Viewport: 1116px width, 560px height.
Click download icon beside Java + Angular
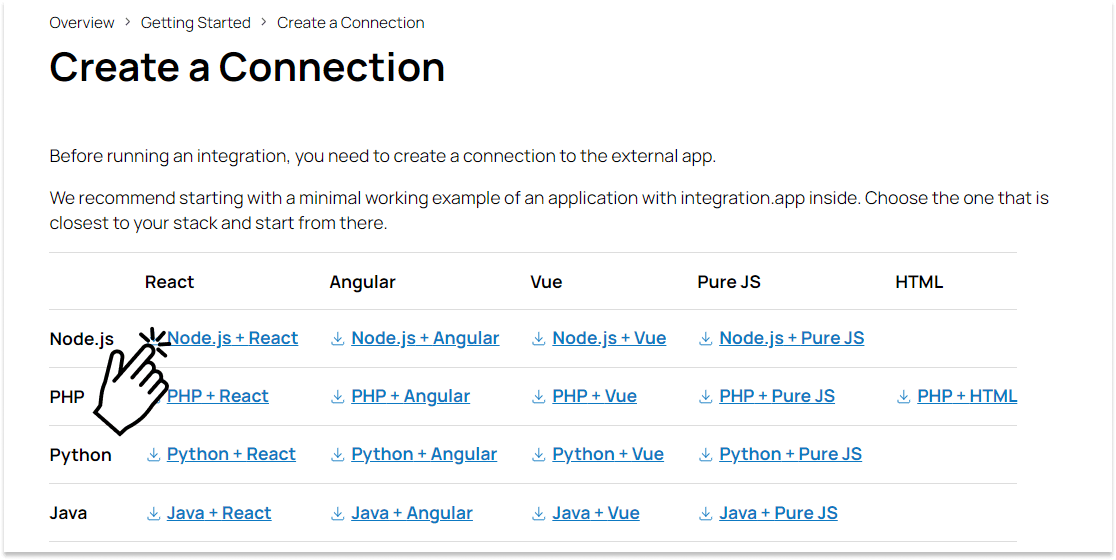[337, 514]
